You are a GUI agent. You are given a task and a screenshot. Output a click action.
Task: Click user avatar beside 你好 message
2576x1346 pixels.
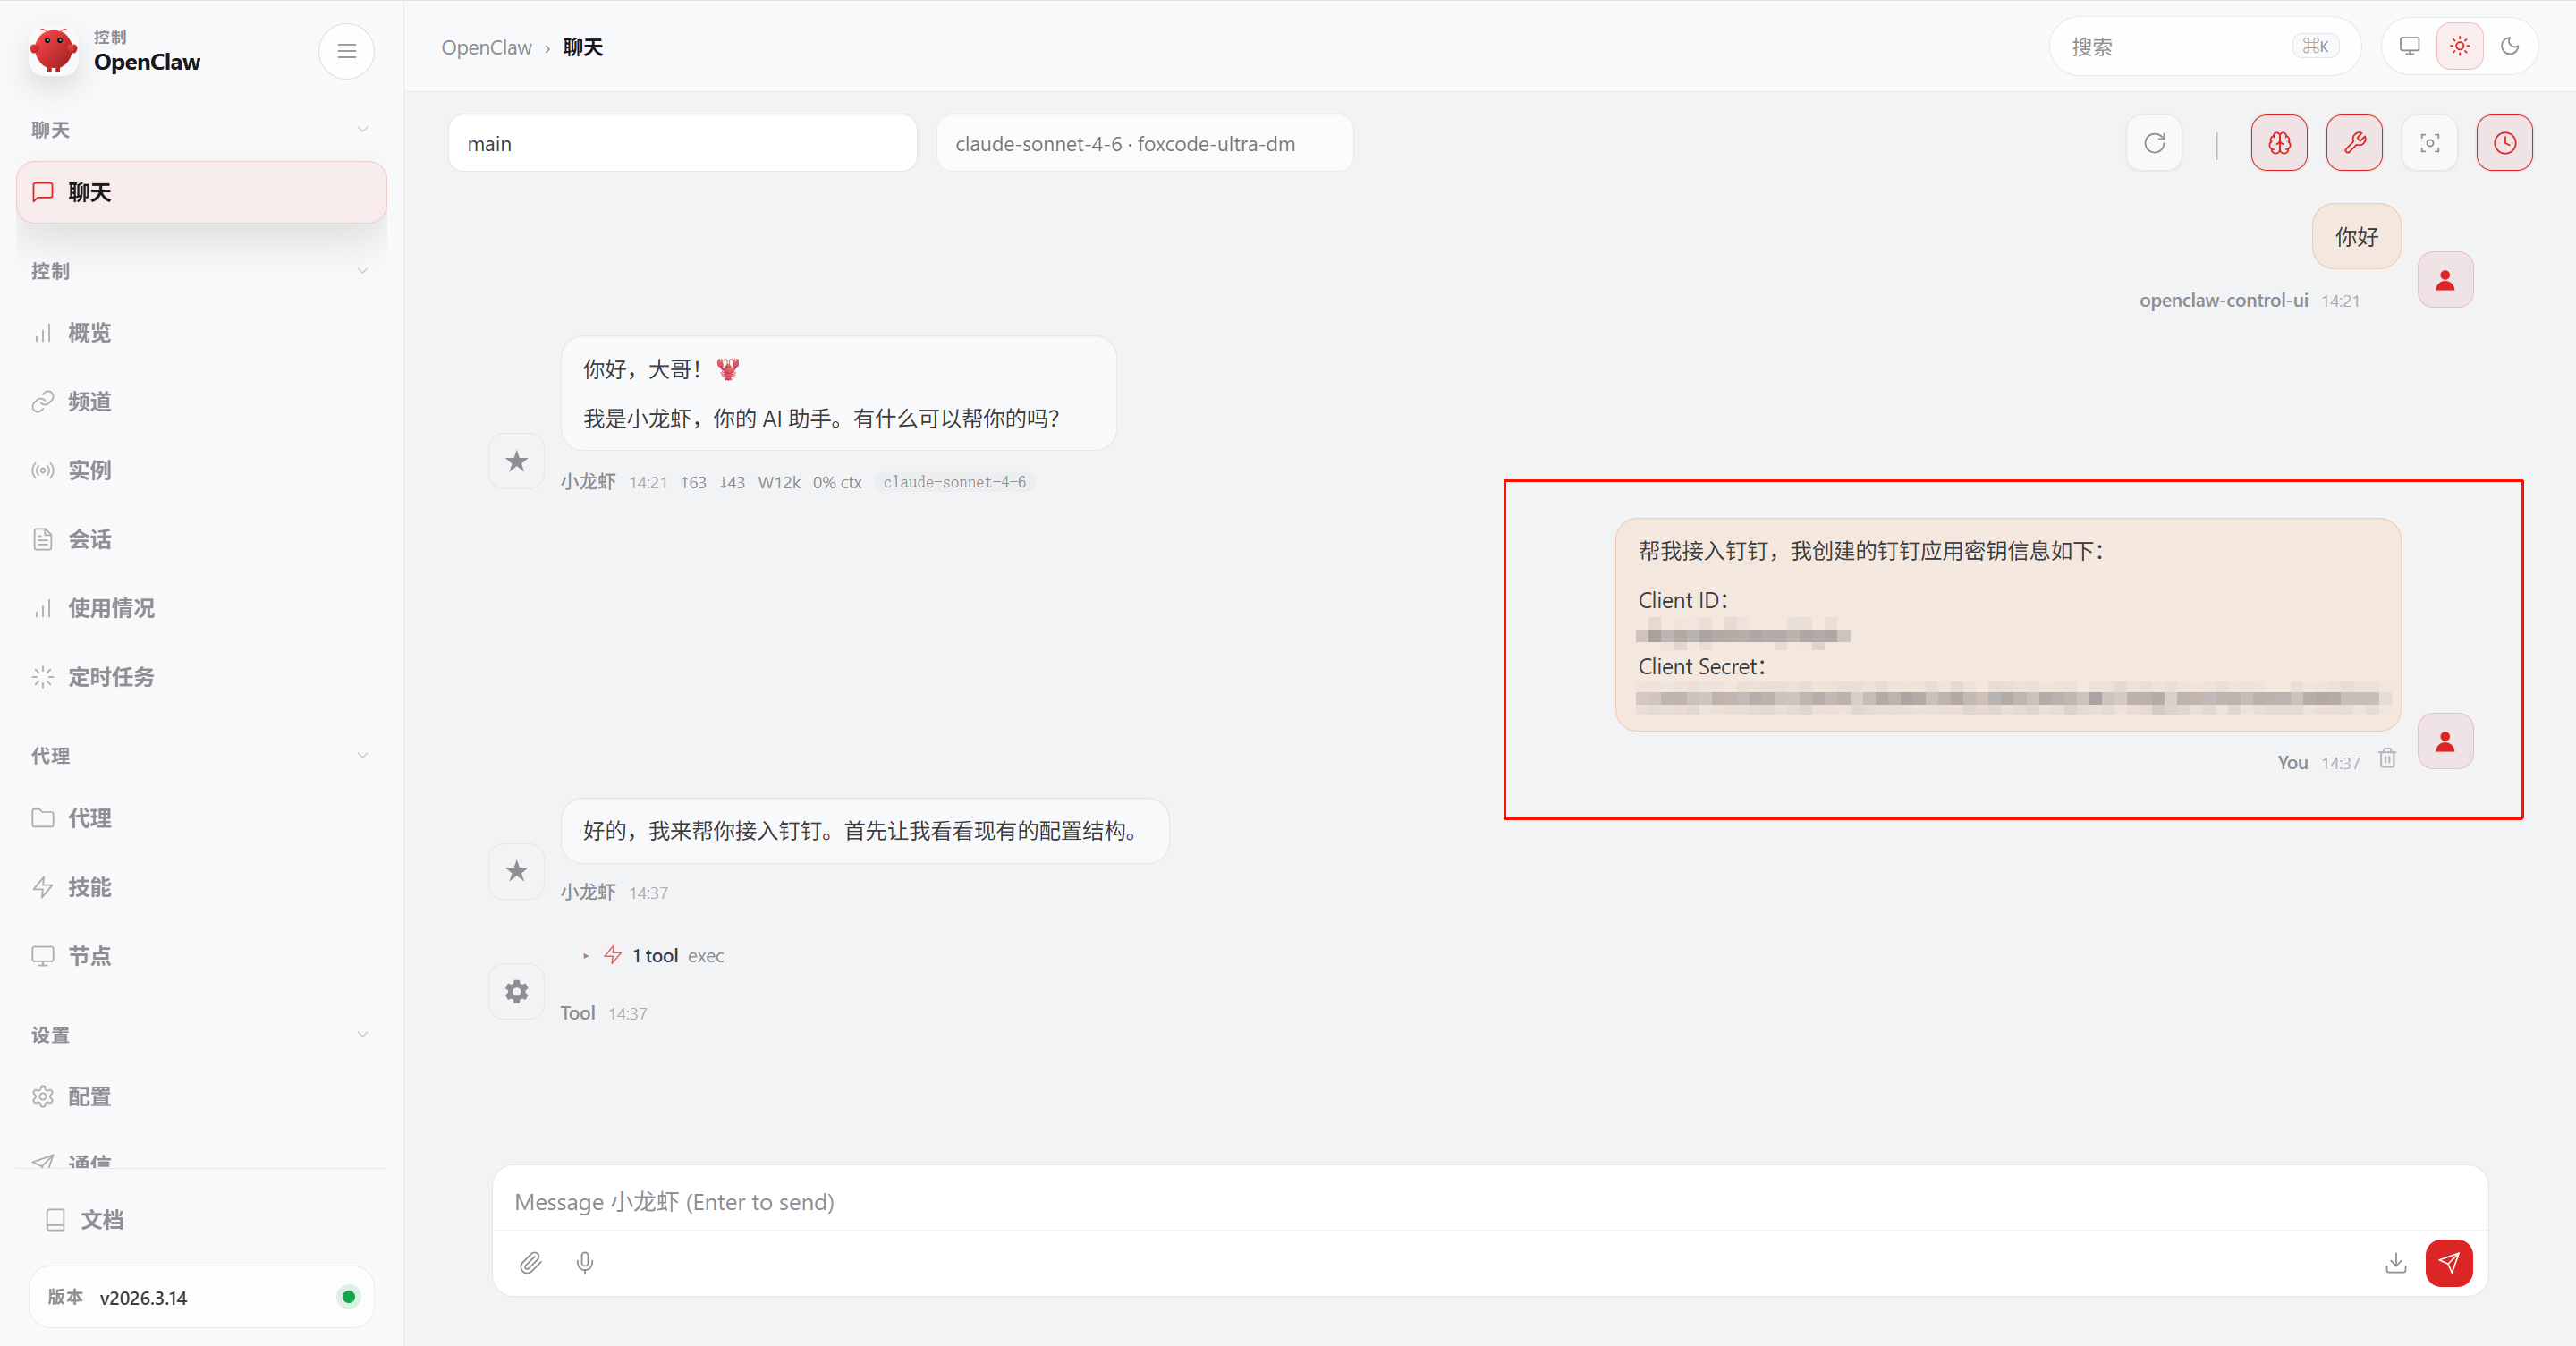click(x=2445, y=280)
